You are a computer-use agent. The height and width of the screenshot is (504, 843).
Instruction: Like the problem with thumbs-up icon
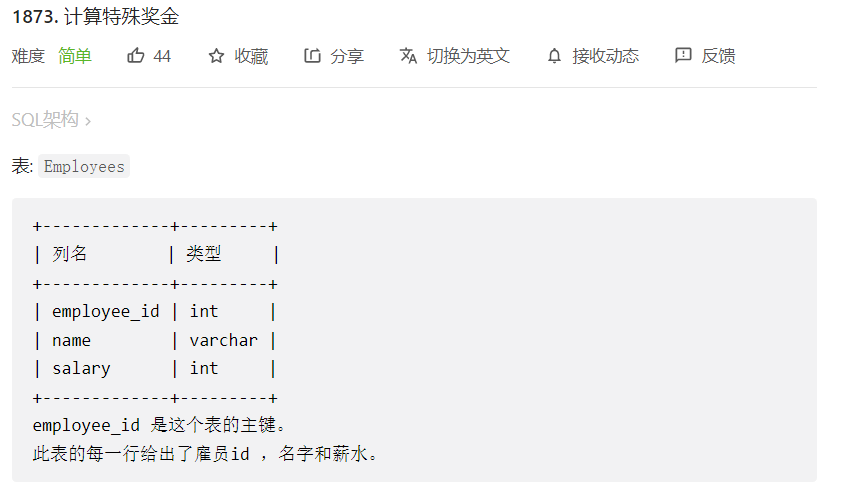[x=135, y=55]
